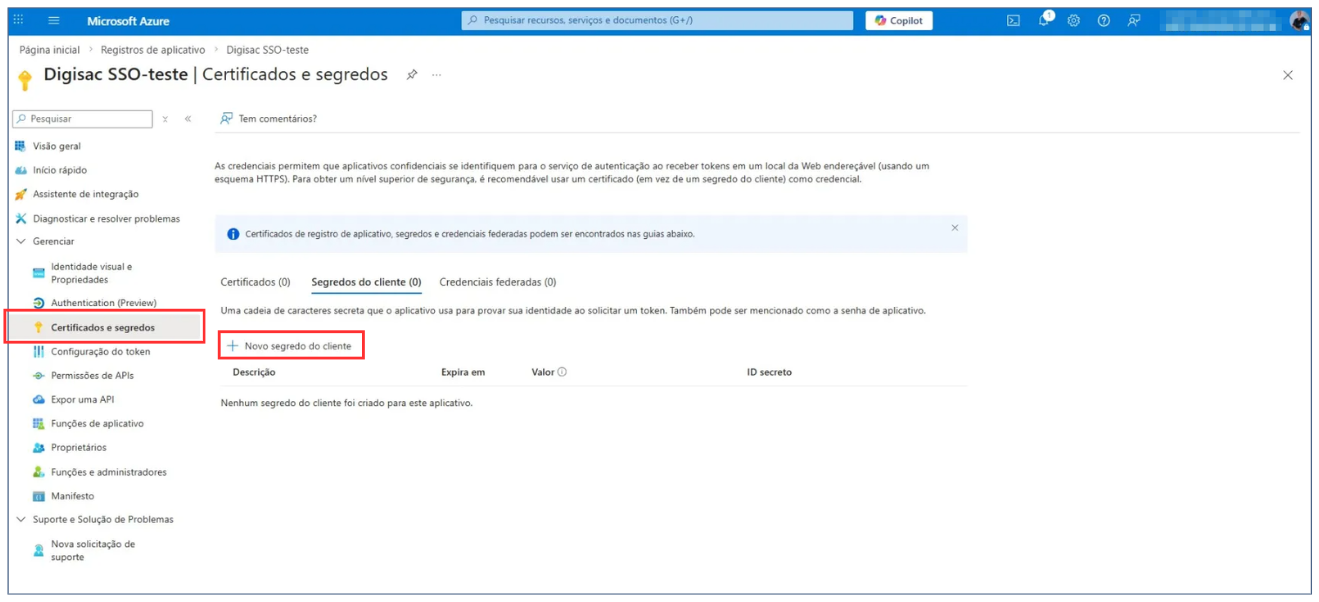The height and width of the screenshot is (602, 1319).
Task: Click the top resource search field
Action: (x=657, y=21)
